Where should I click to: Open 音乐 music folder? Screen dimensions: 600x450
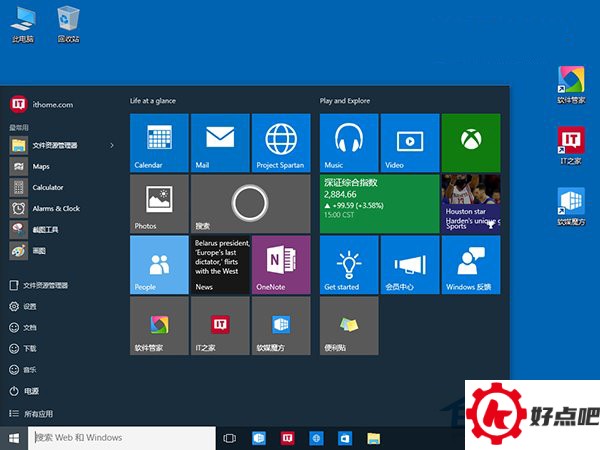click(x=23, y=370)
